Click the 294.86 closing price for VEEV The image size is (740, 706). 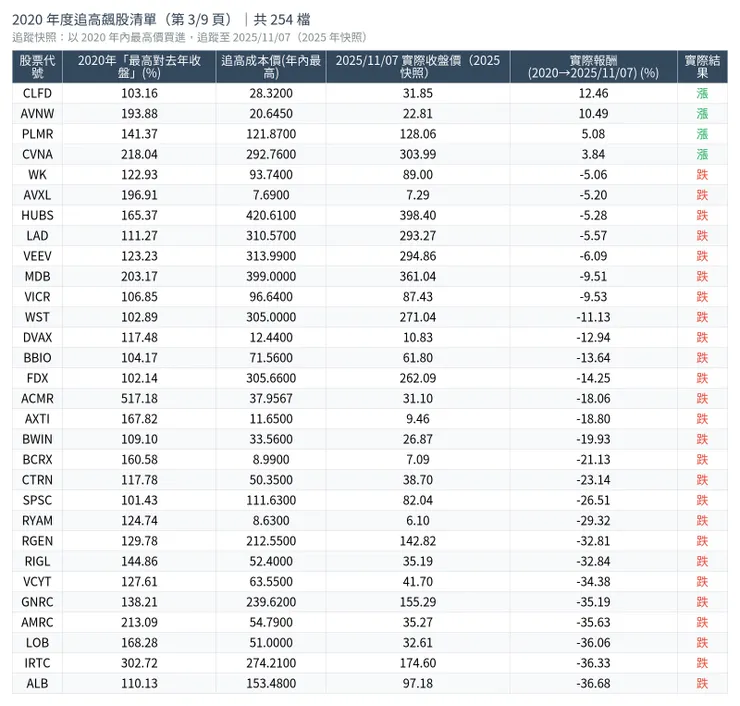418,256
